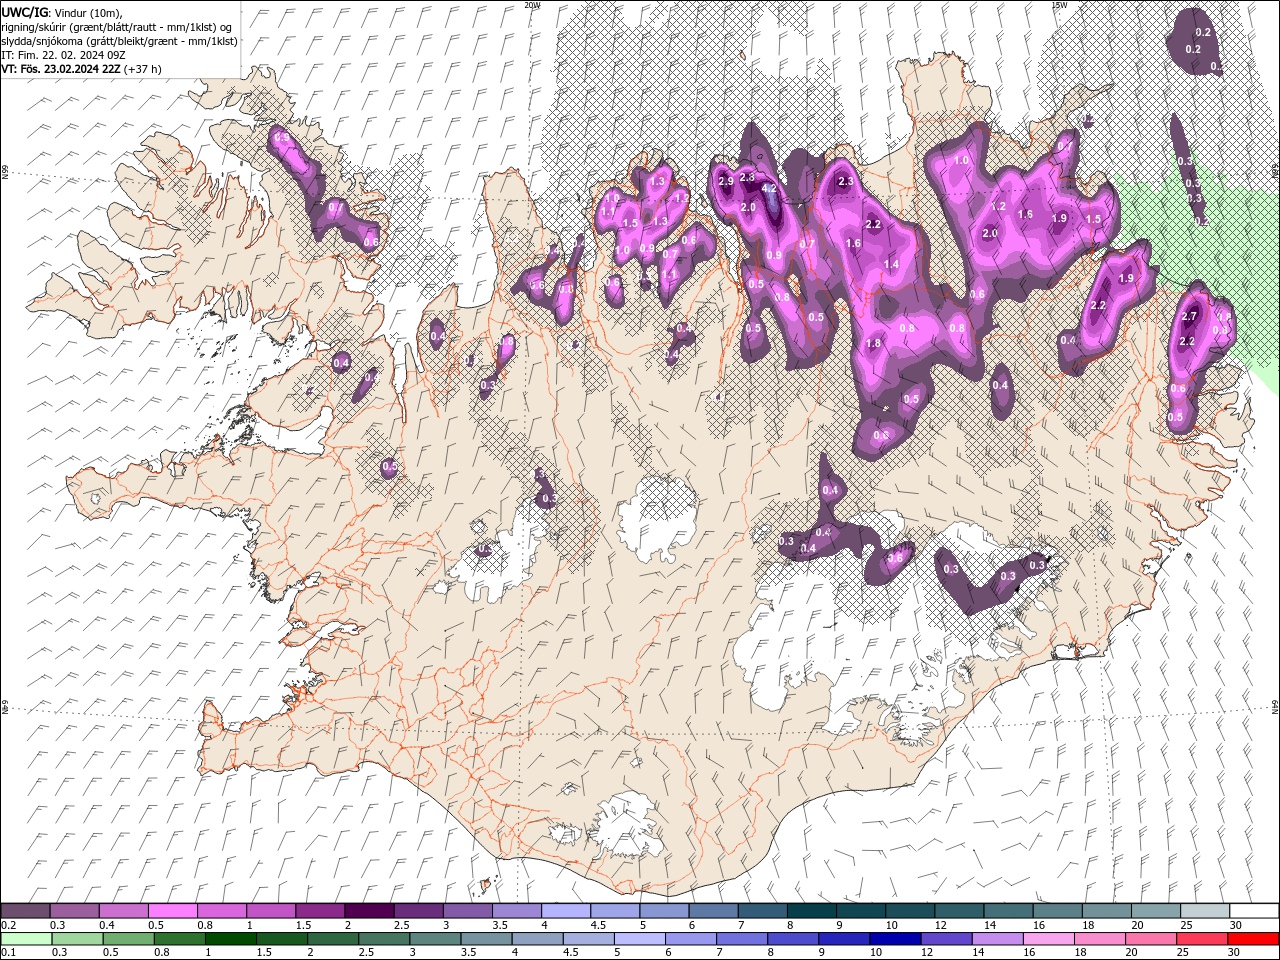This screenshot has width=1280, height=960.
Task: Click the 1.4 snowfall value on map
Action: [892, 264]
